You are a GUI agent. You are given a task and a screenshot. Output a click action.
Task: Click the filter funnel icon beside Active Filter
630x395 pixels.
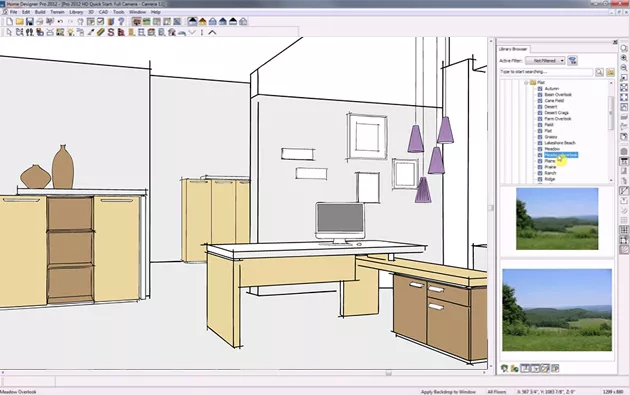tap(573, 61)
